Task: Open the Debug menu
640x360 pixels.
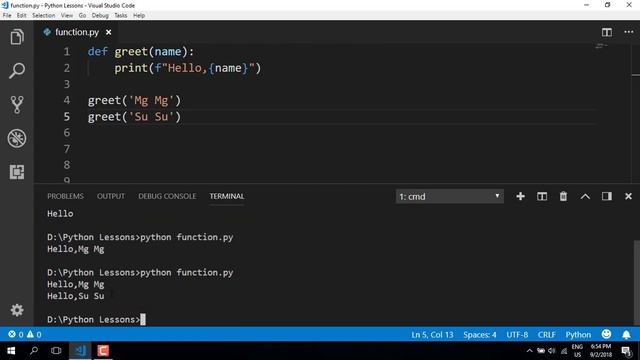Action: tap(100, 16)
